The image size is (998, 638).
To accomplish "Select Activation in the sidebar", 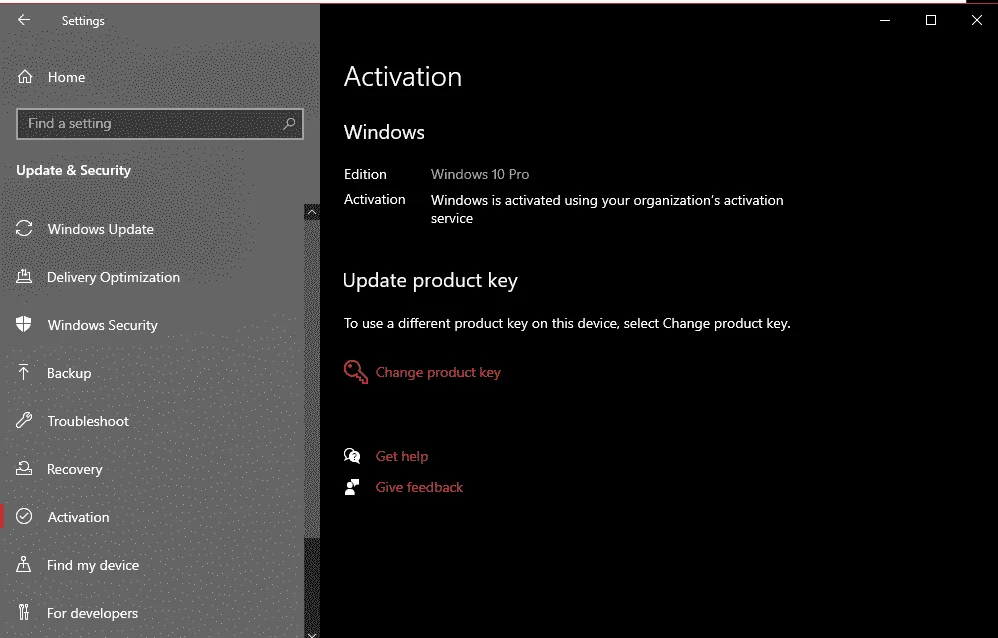I will [x=78, y=517].
